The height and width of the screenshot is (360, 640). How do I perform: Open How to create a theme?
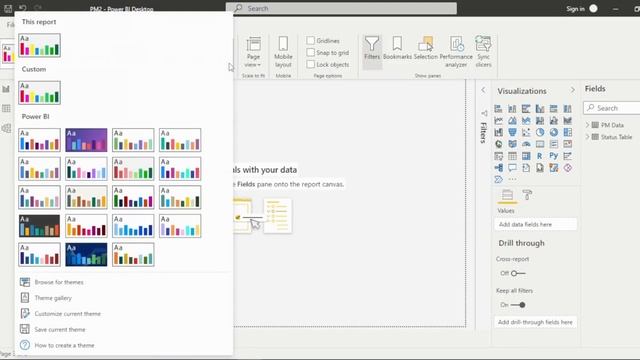pos(64,345)
